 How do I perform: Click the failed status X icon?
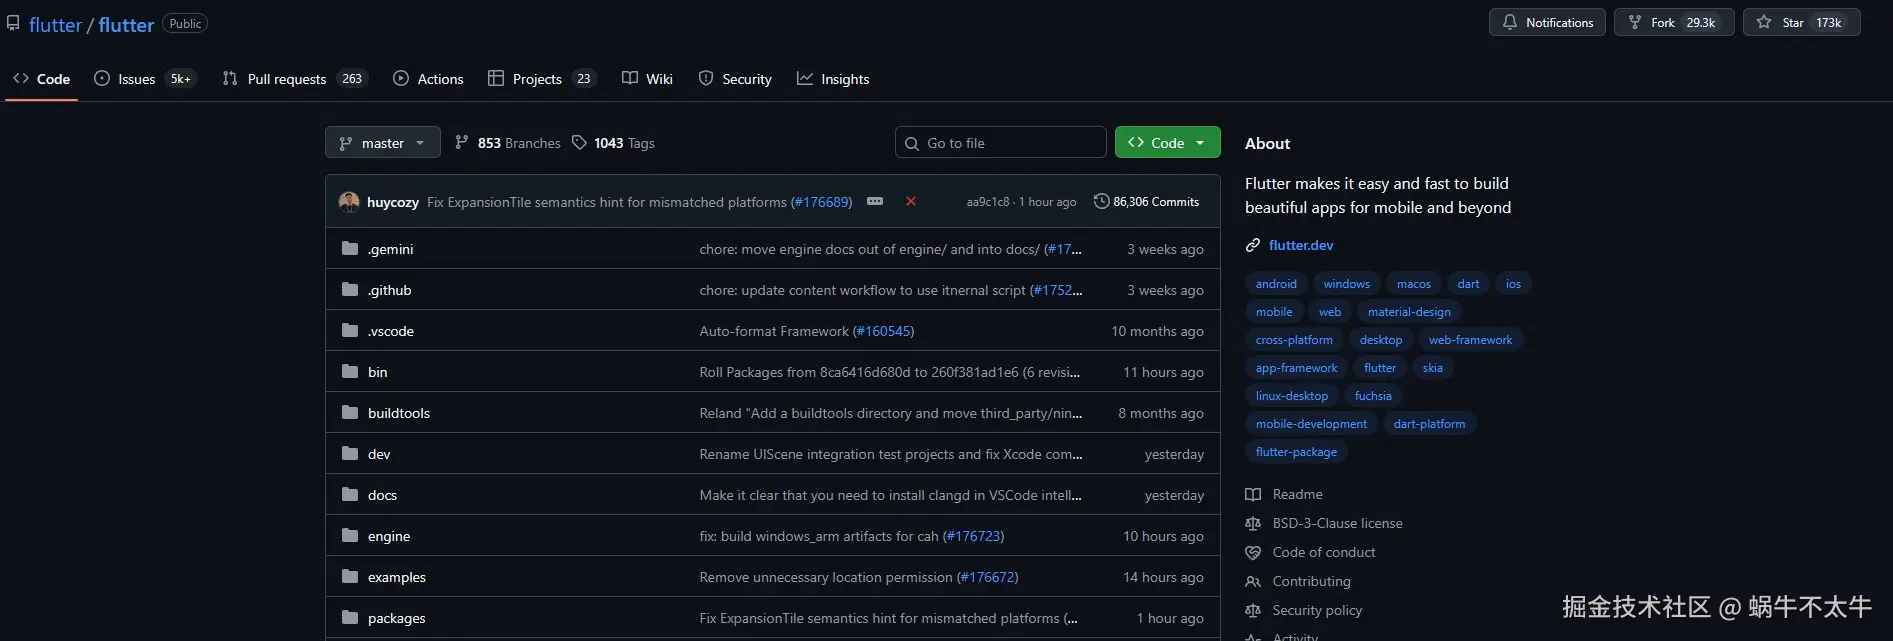click(x=911, y=202)
